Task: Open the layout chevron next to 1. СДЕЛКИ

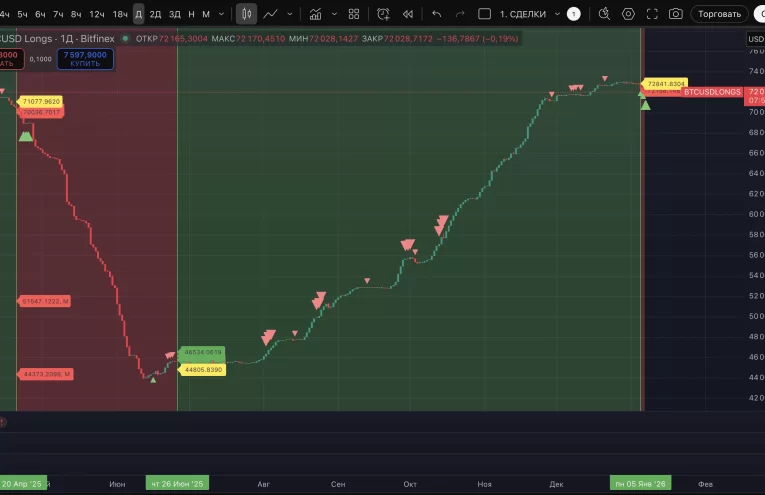Action: (x=557, y=14)
